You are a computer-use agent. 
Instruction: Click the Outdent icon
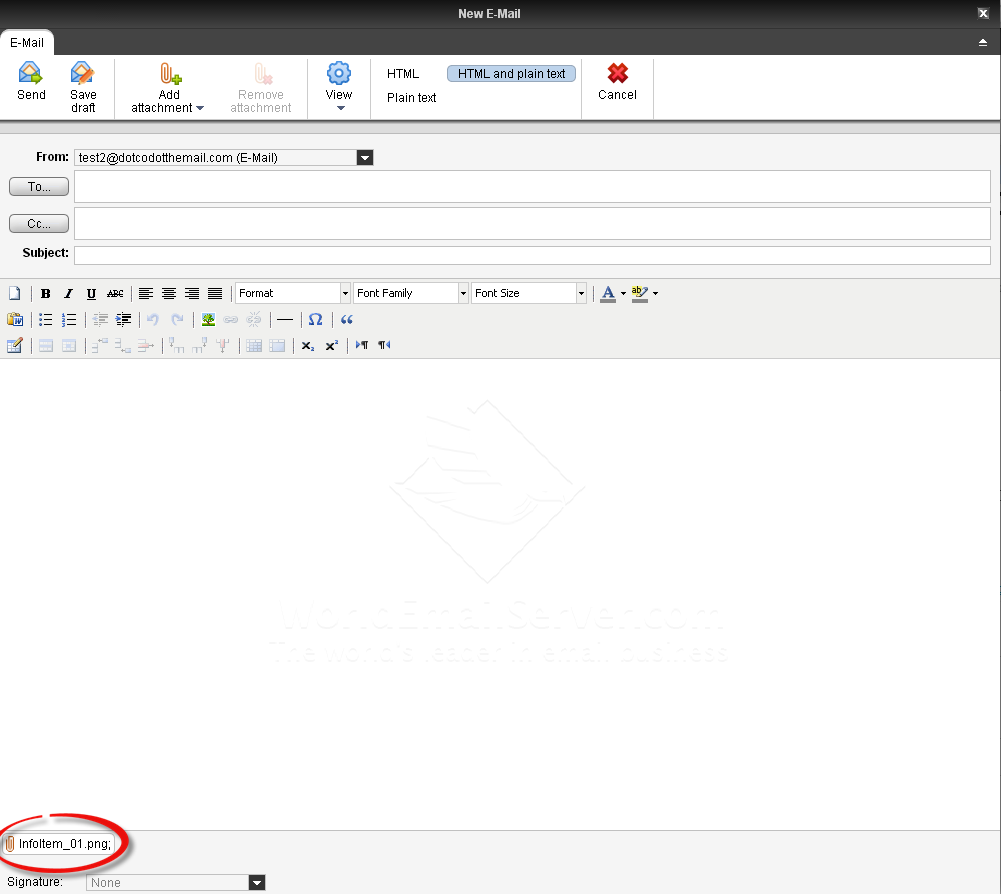[100, 319]
